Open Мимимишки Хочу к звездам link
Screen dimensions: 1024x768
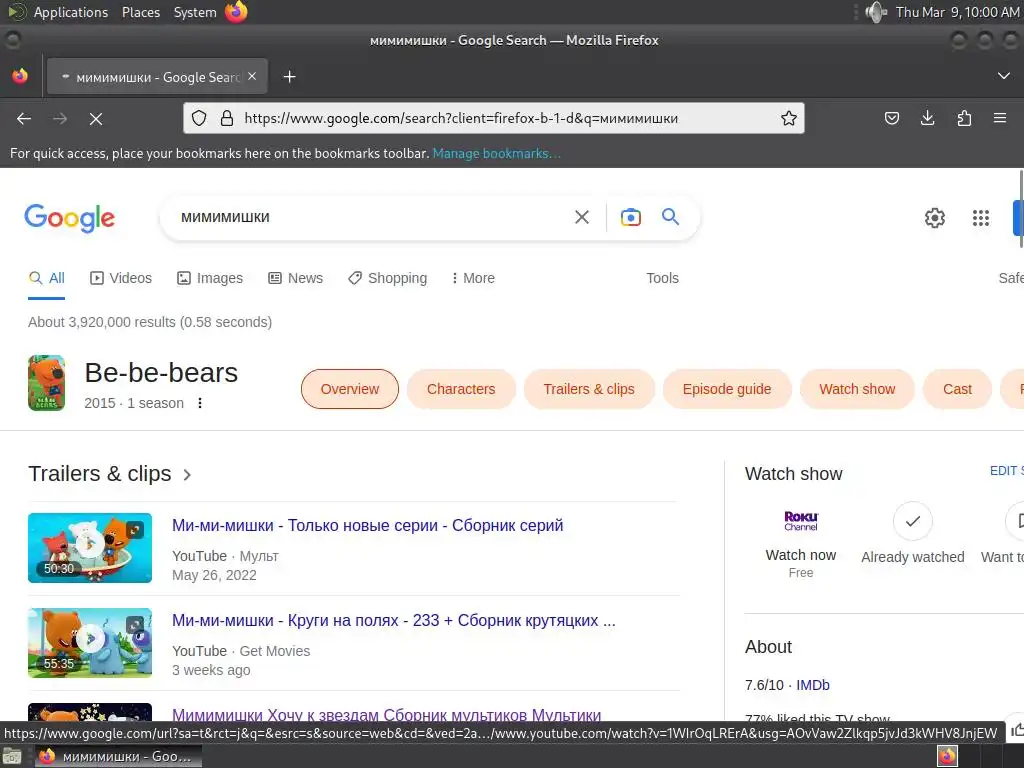pyautogui.click(x=387, y=714)
